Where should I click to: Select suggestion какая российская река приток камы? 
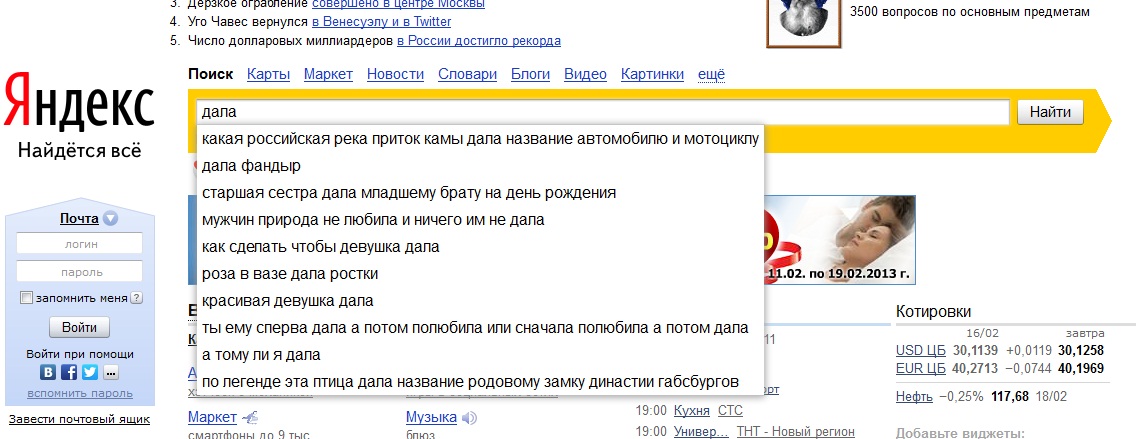click(x=480, y=138)
